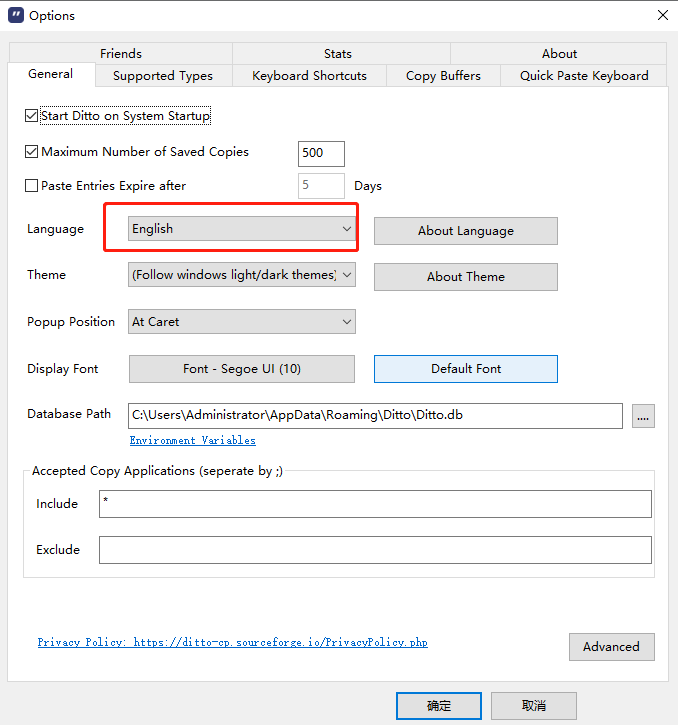Open the Language dropdown

click(242, 229)
